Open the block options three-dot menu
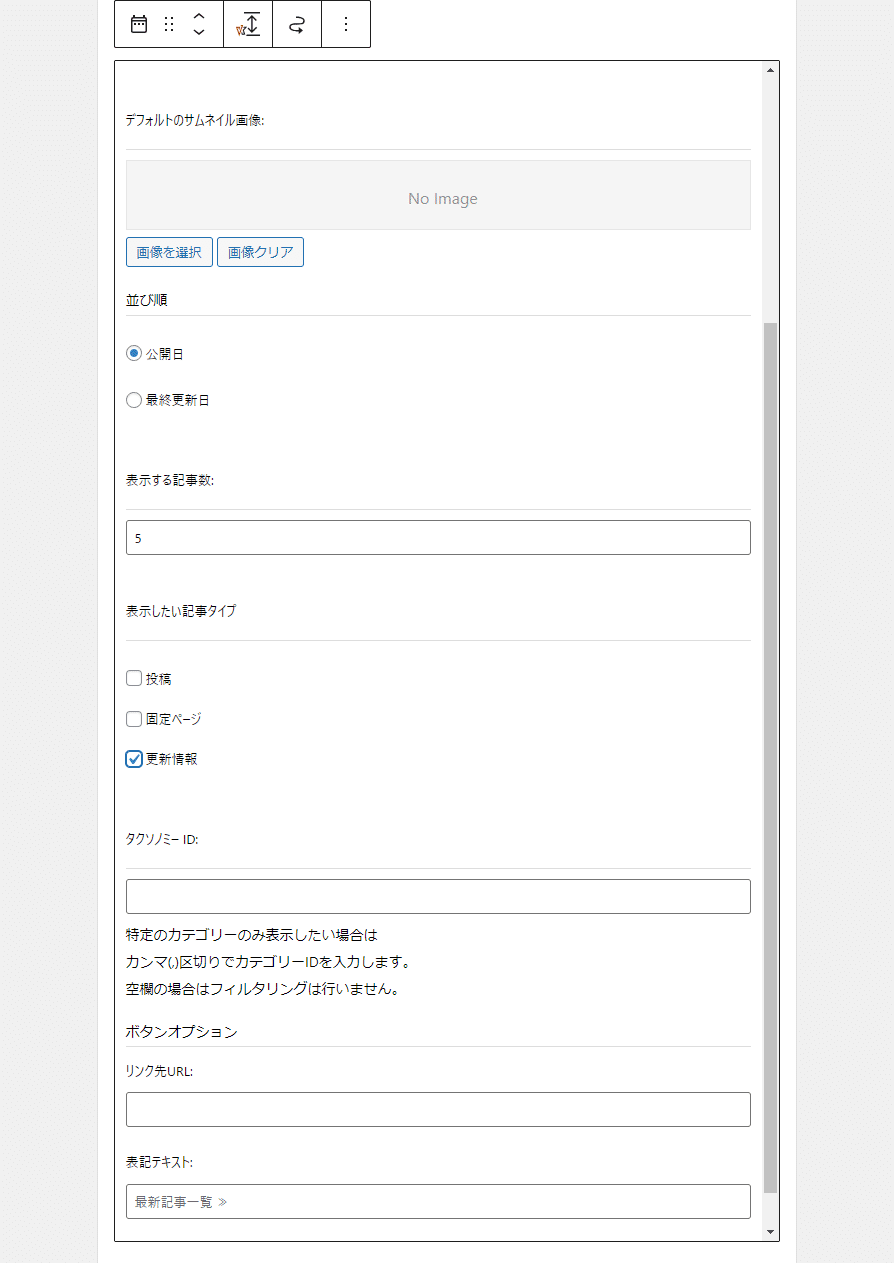 click(346, 24)
